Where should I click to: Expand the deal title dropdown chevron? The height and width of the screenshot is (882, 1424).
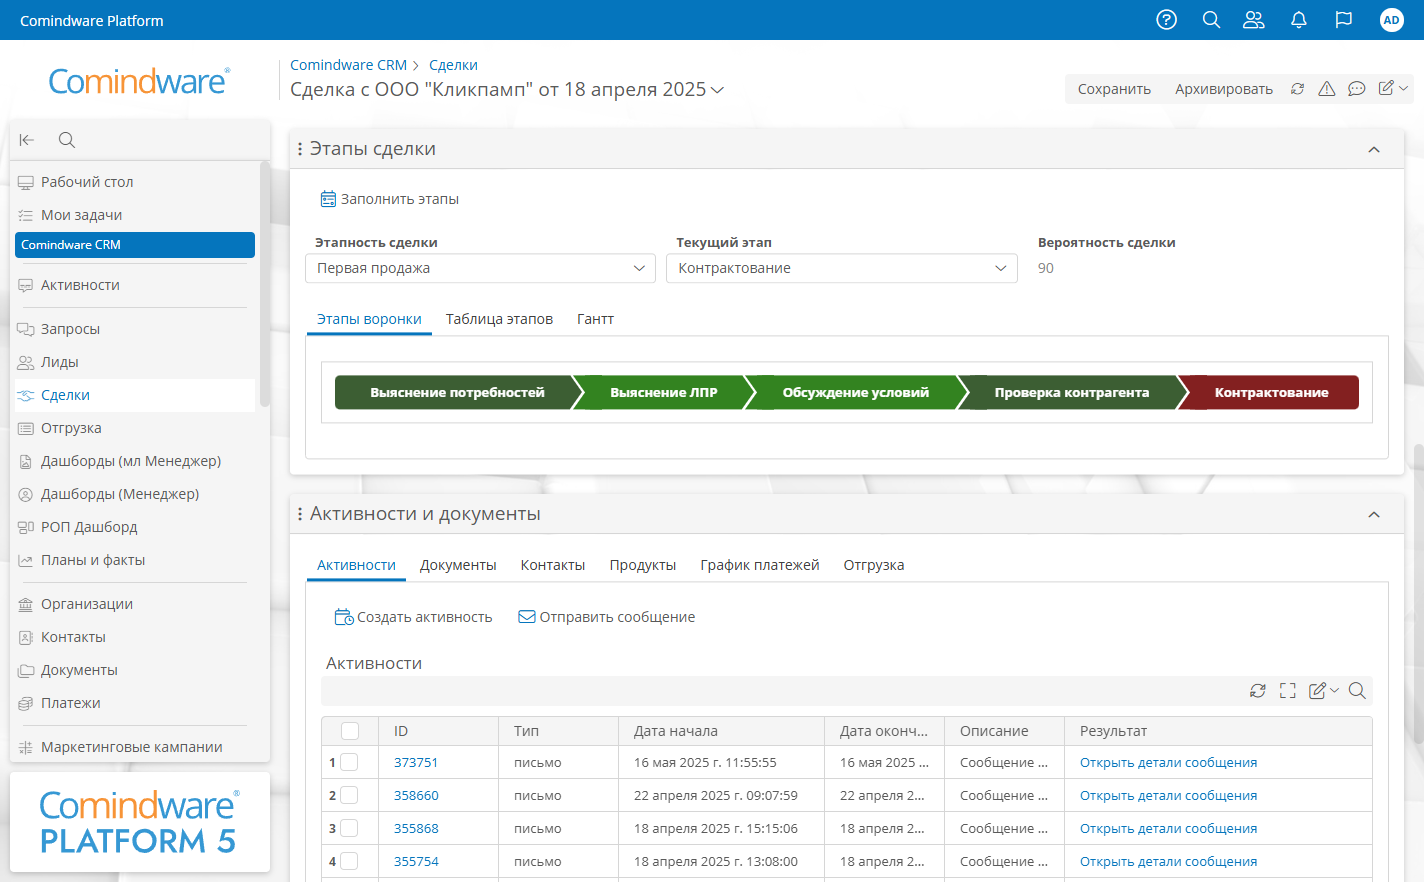[717, 90]
